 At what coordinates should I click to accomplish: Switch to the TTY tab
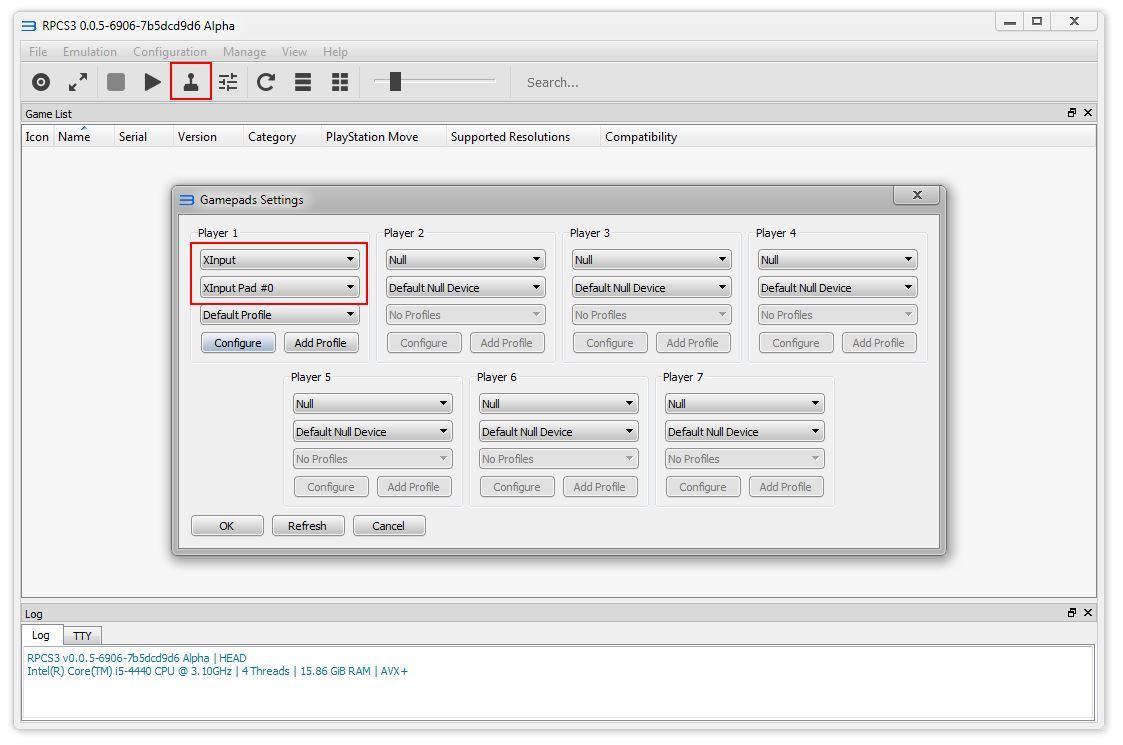(x=82, y=635)
